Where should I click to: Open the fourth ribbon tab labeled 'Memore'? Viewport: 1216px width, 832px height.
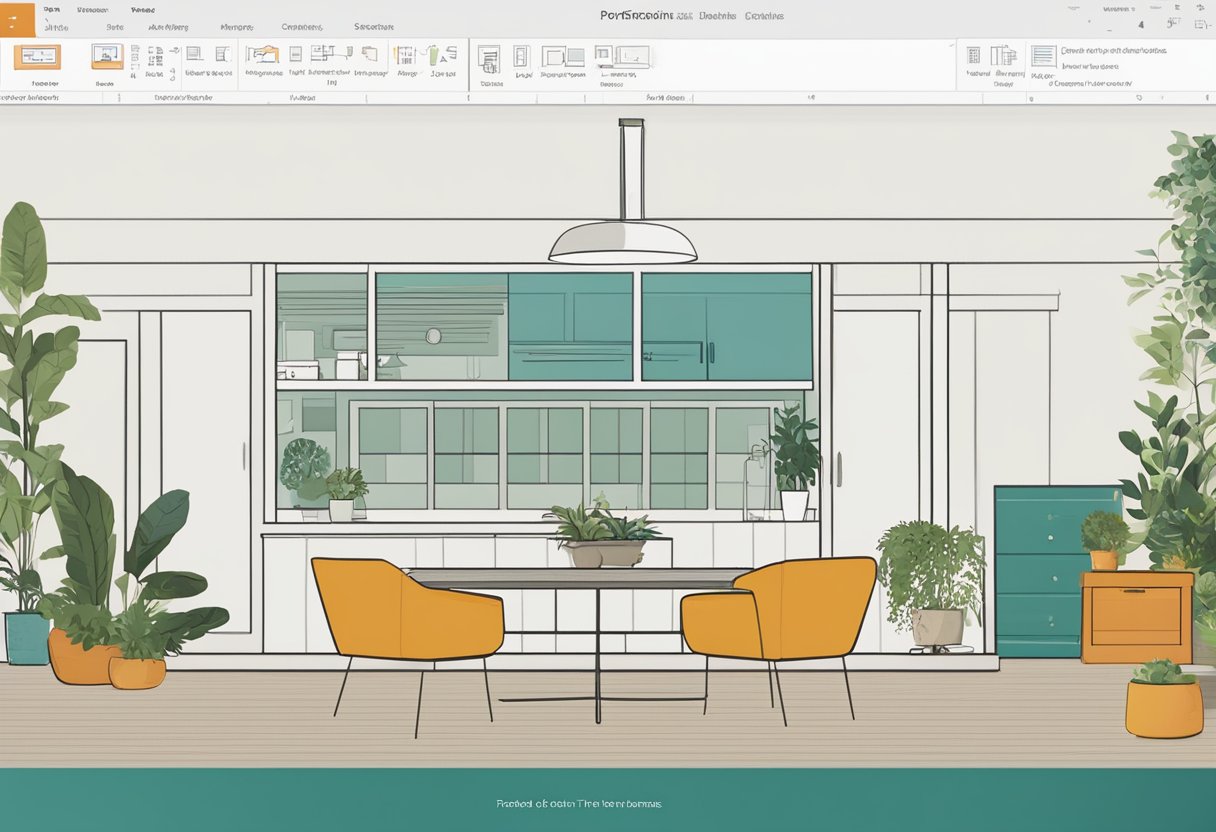pyautogui.click(x=236, y=27)
